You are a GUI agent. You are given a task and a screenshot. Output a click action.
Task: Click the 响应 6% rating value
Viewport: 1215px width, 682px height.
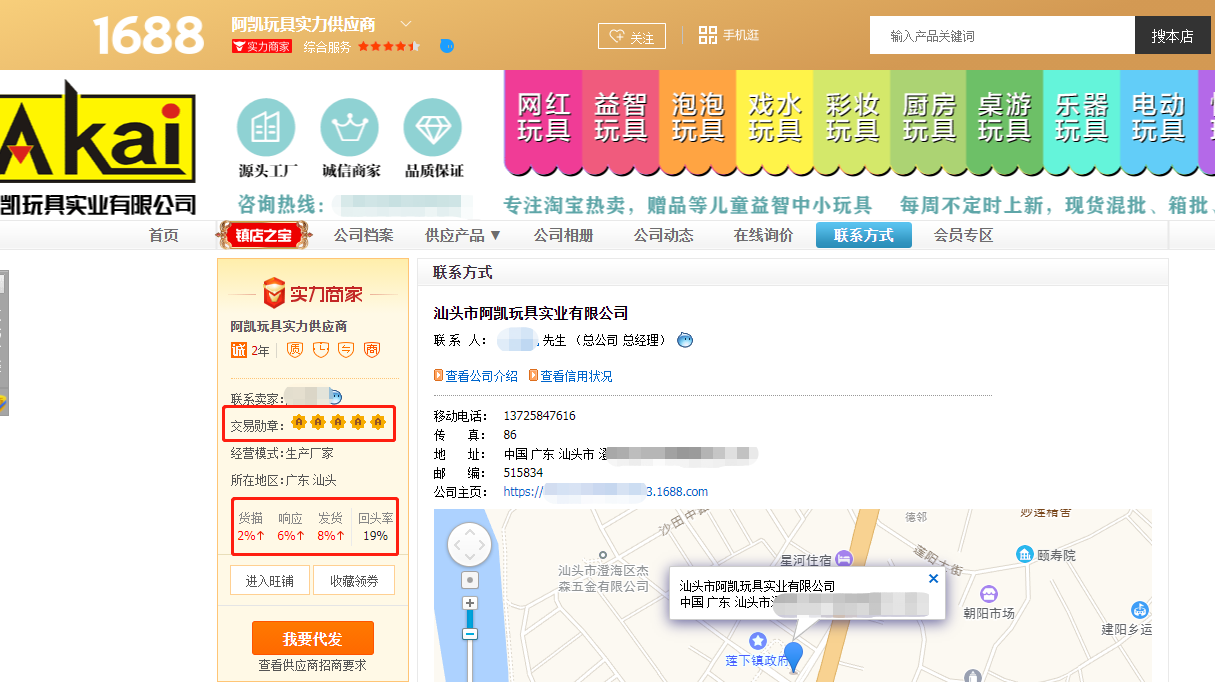[291, 535]
